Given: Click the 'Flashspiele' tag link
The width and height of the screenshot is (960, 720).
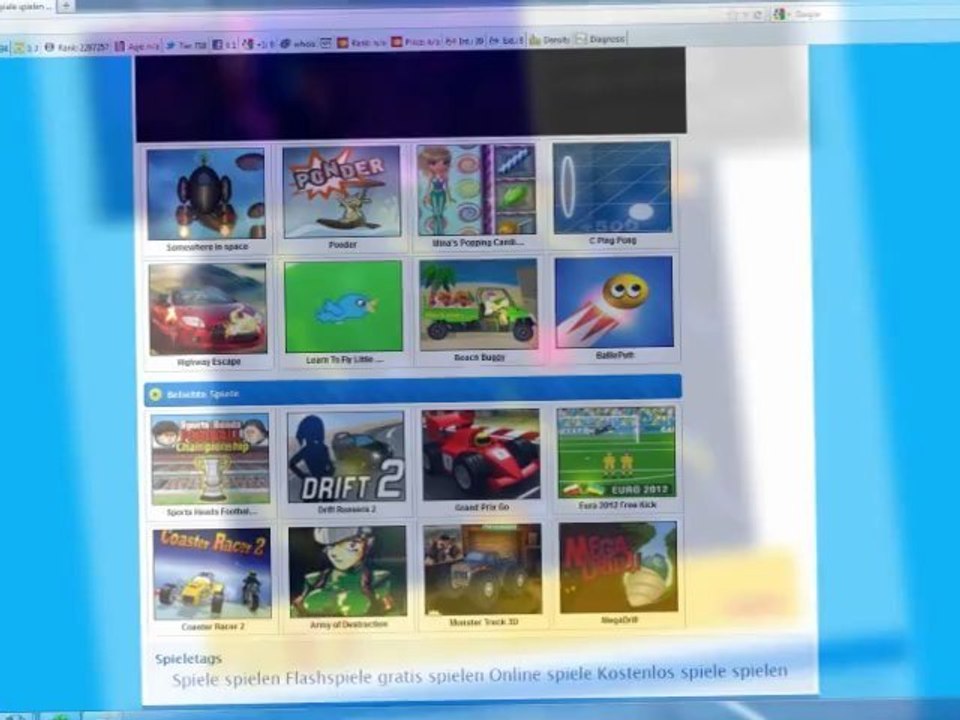Looking at the screenshot, I should click(x=329, y=678).
